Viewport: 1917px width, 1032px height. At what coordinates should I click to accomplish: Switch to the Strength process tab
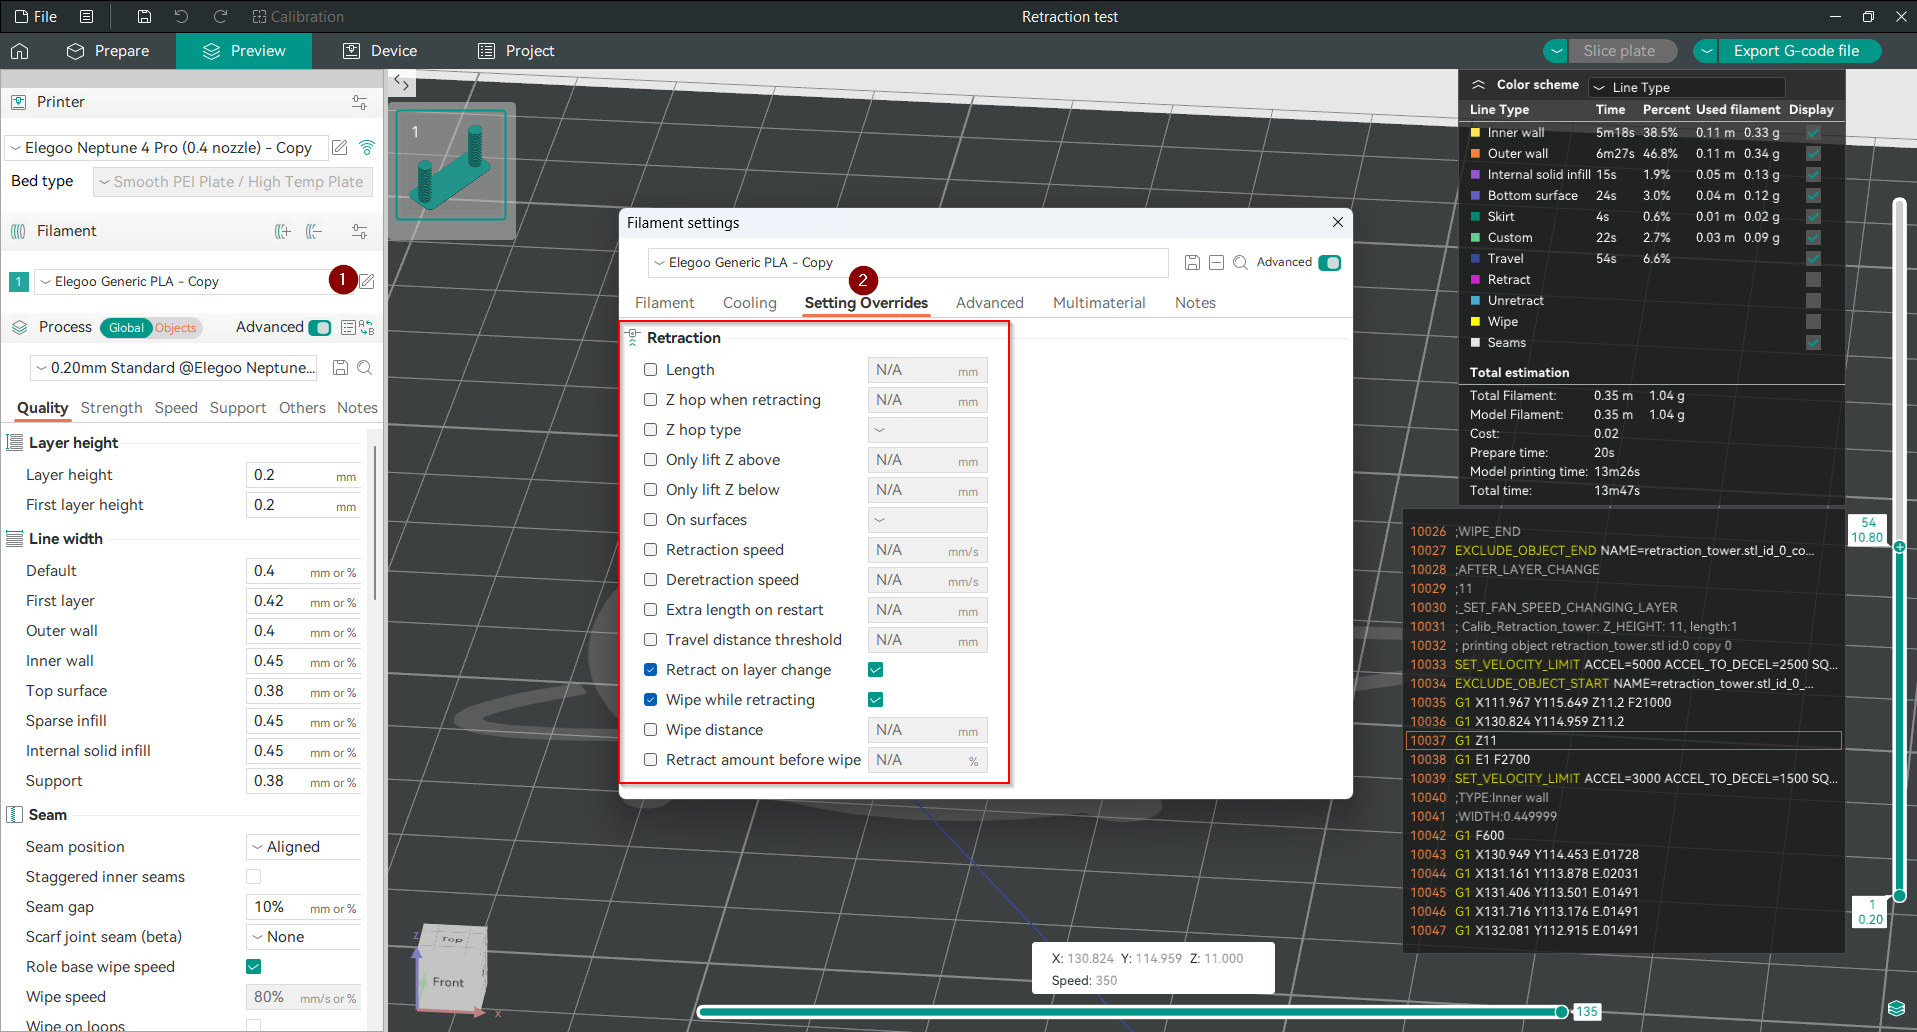[111, 408]
